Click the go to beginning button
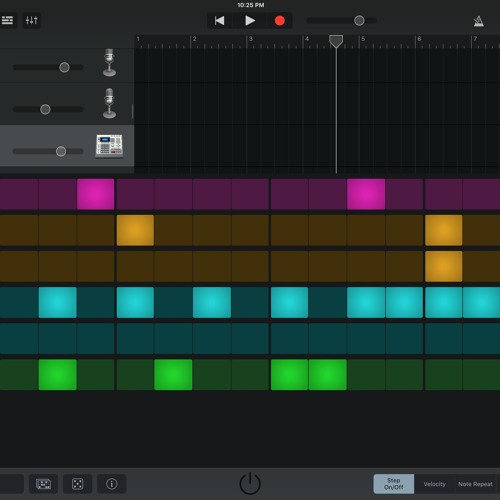 pos(219,21)
